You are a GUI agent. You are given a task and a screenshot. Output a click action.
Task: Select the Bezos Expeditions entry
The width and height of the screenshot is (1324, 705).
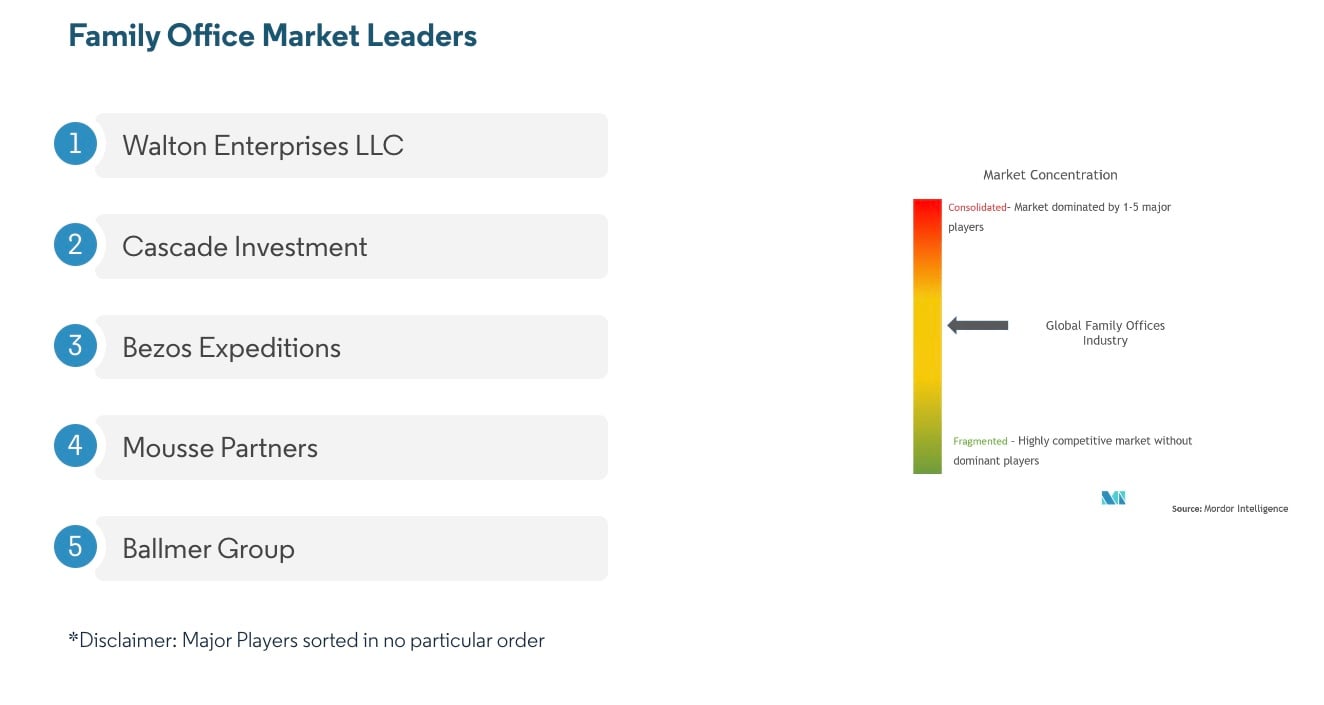pos(350,348)
